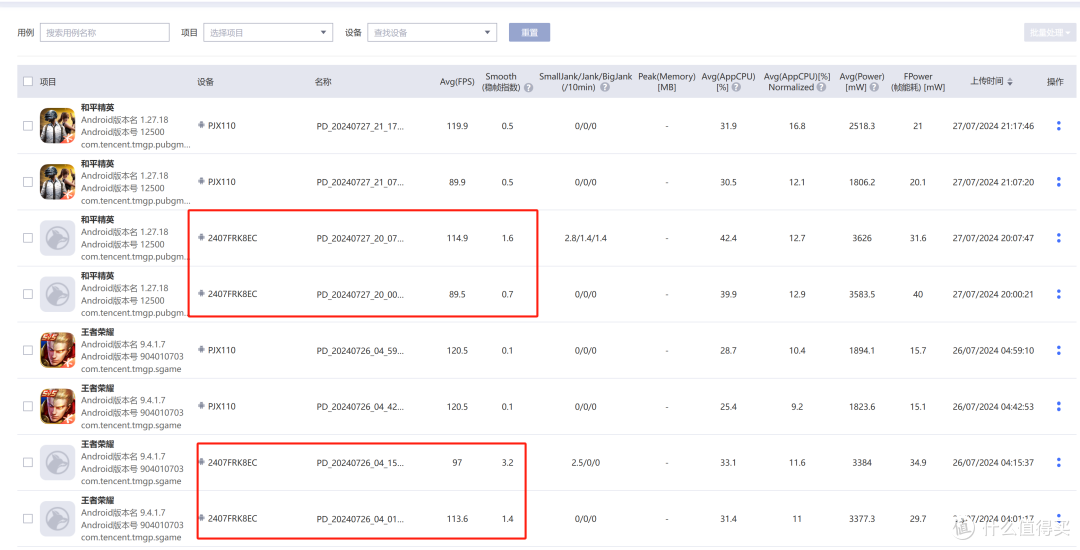Select Avg(FPS) value 119.9
This screenshot has width=1080, height=550.
(457, 126)
